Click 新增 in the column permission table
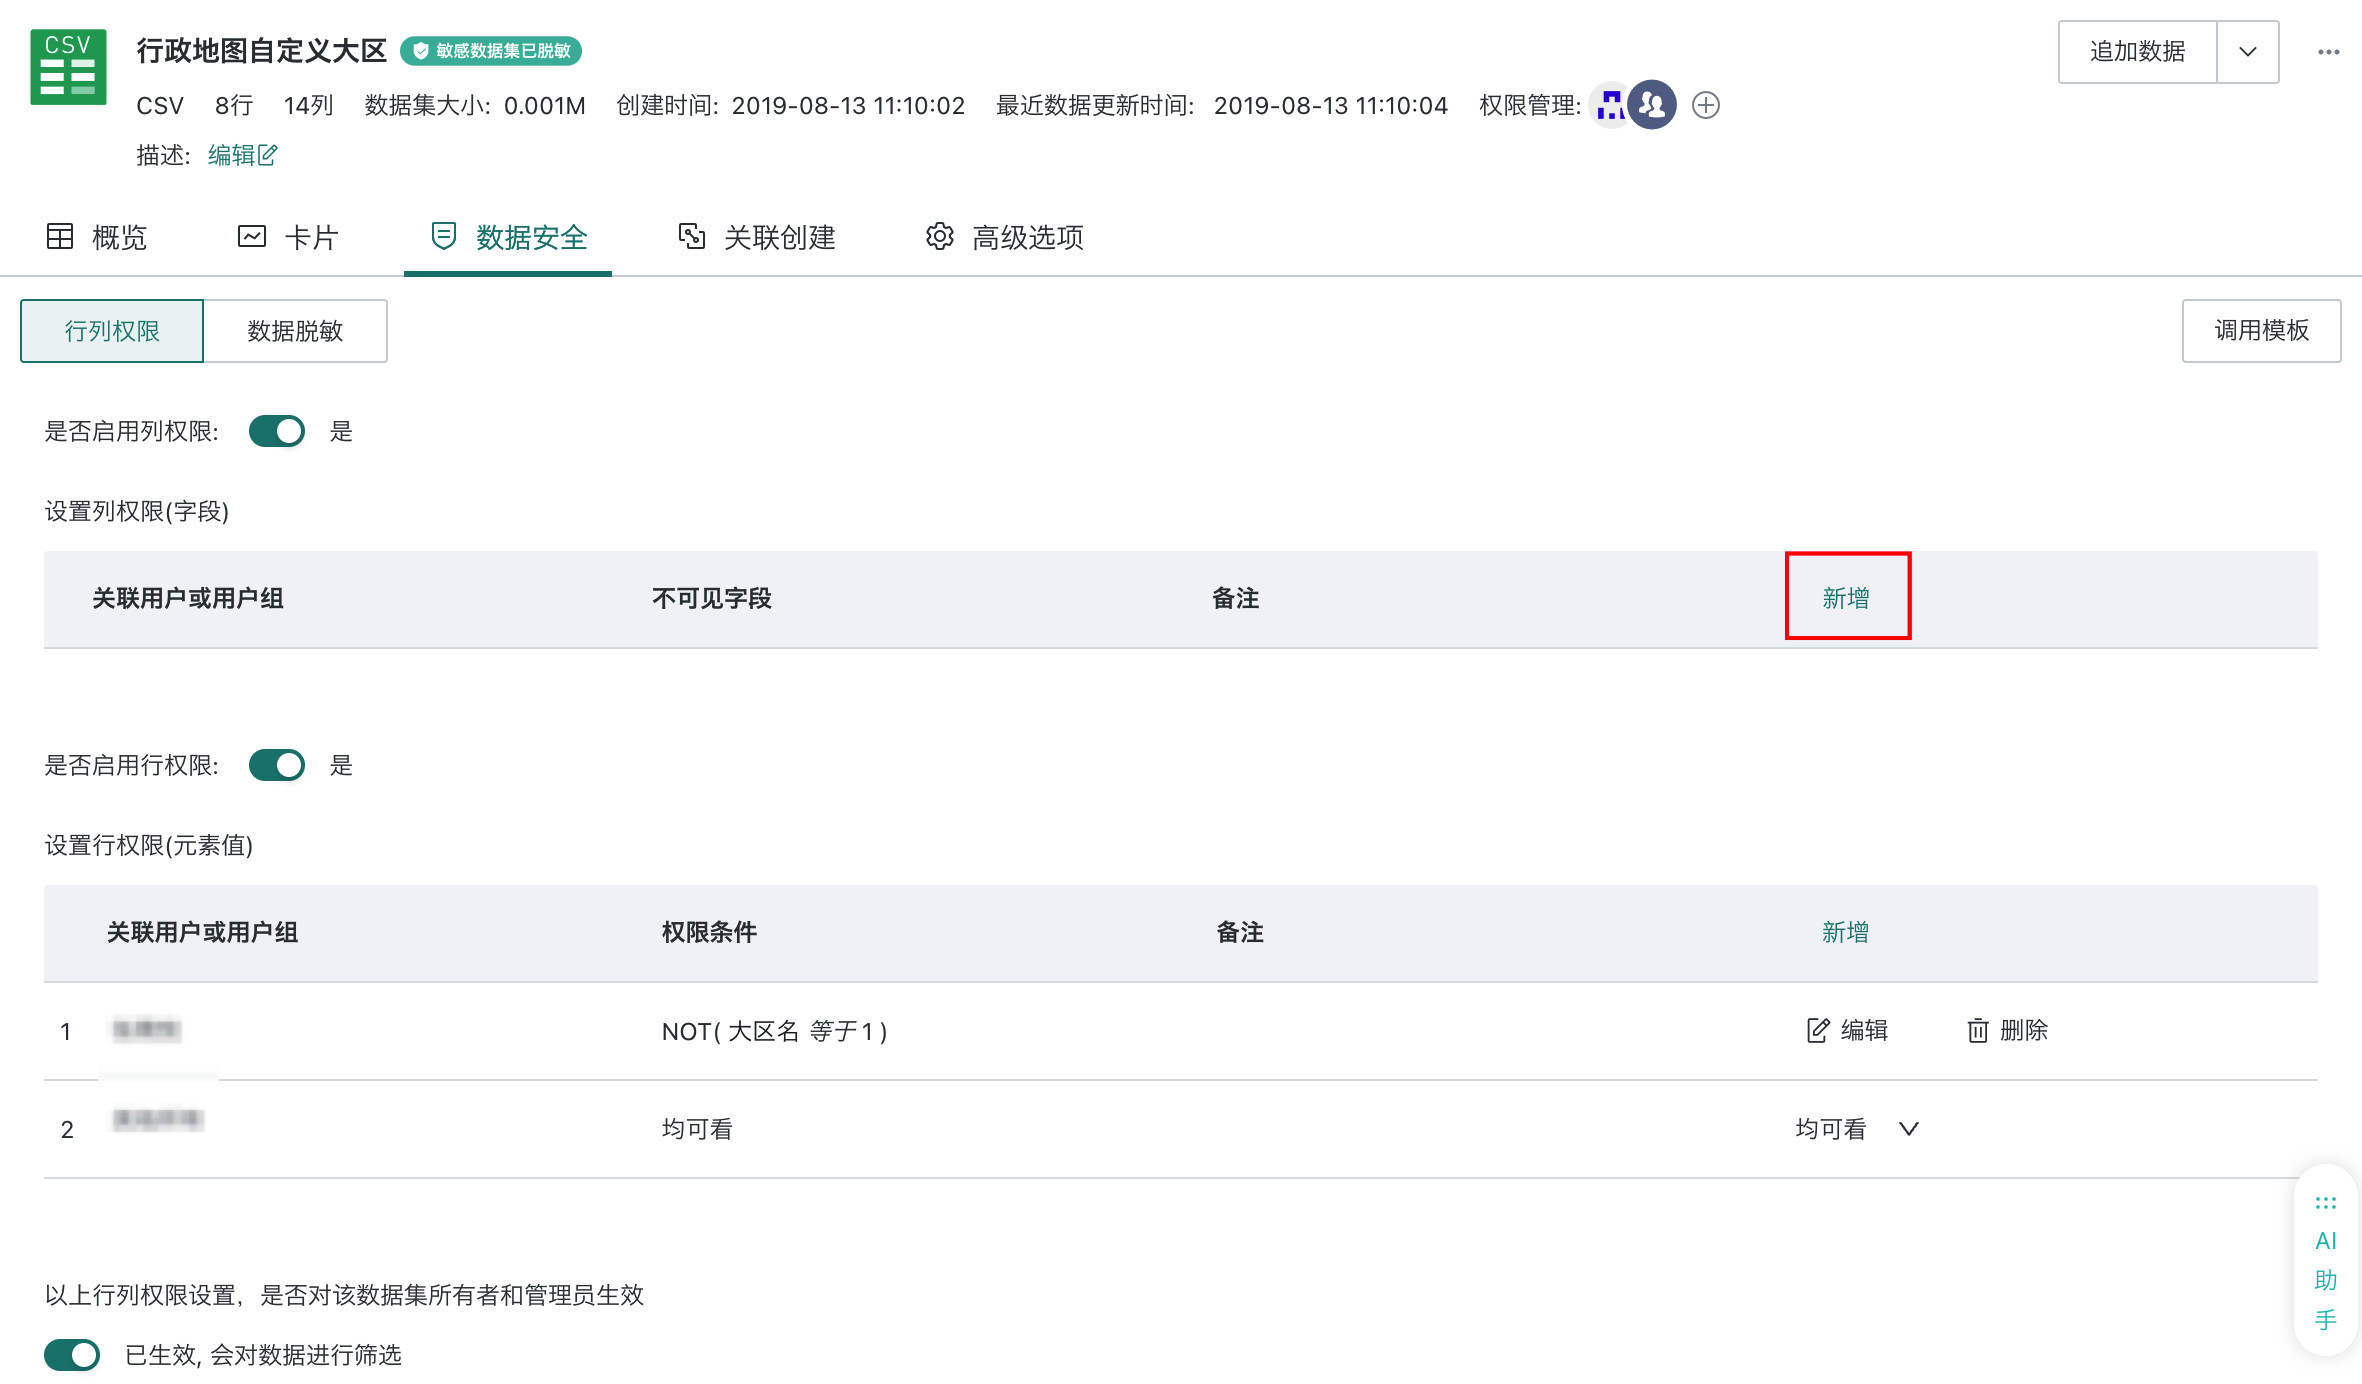 pyautogui.click(x=1846, y=598)
